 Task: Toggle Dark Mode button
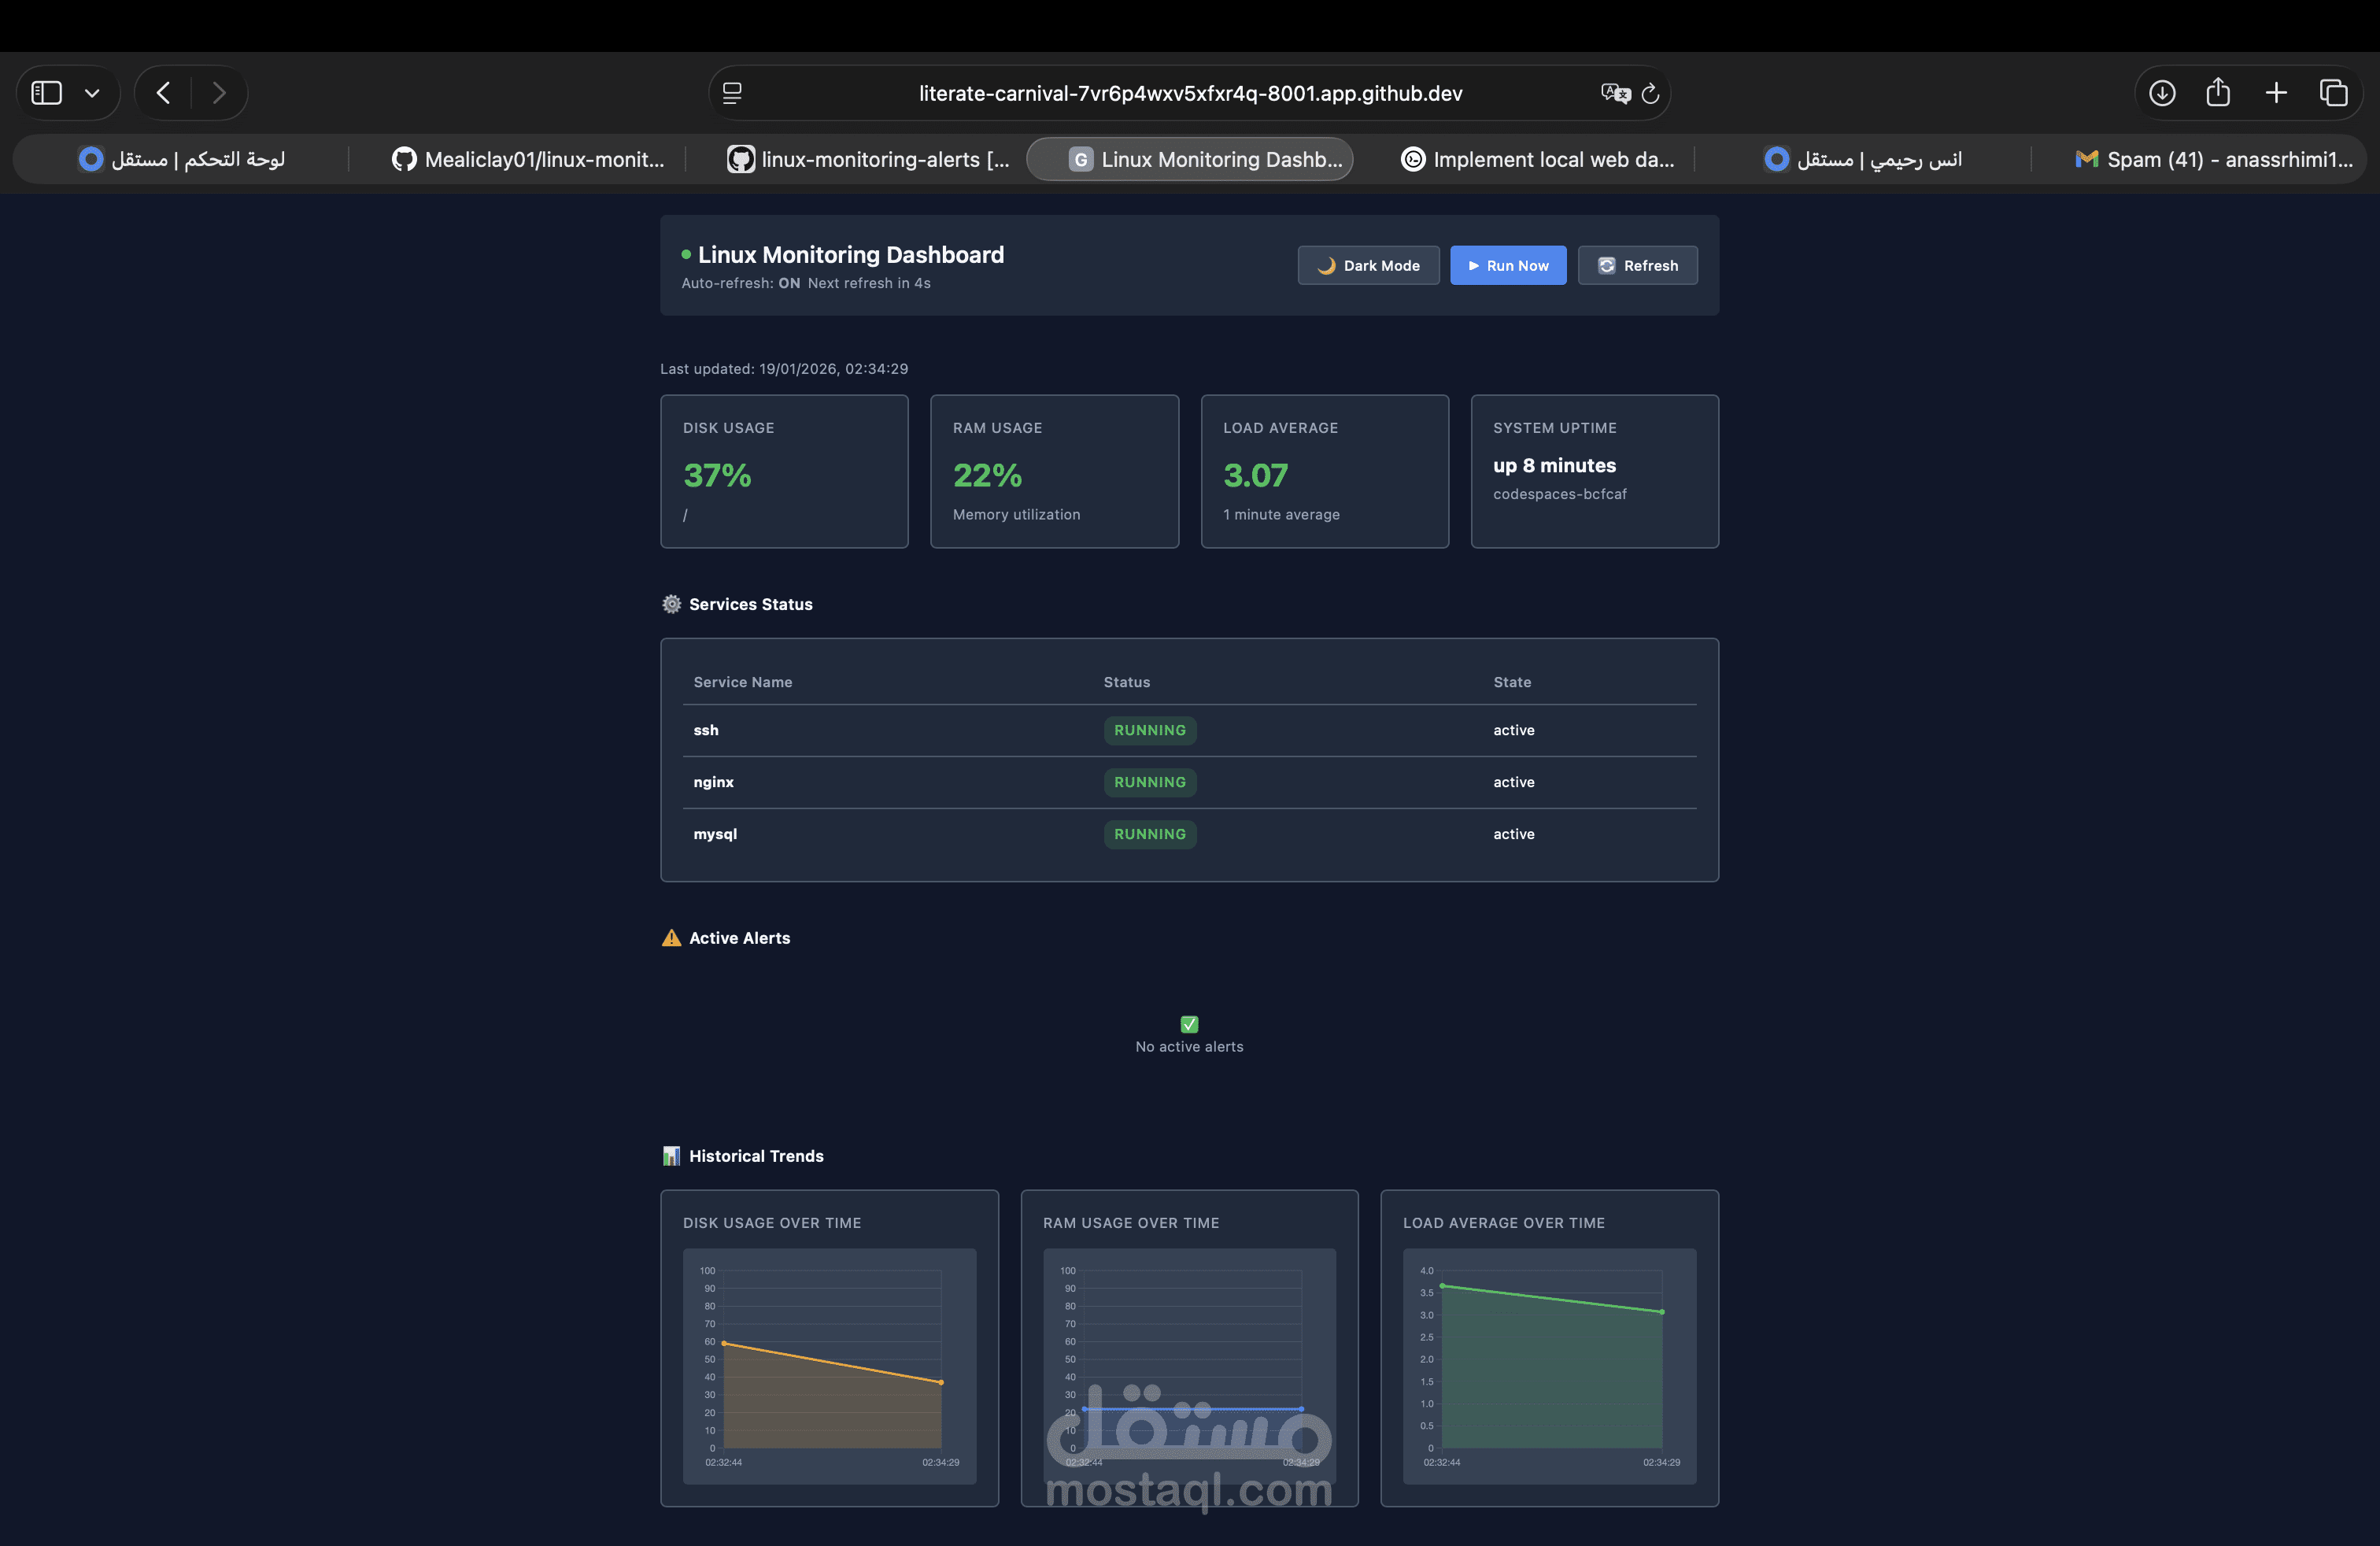pyautogui.click(x=1368, y=265)
